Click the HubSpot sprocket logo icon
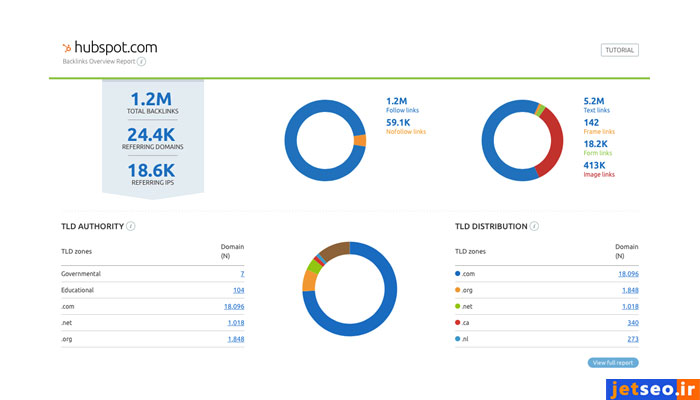Viewport: 700px width, 400px height. click(x=67, y=47)
